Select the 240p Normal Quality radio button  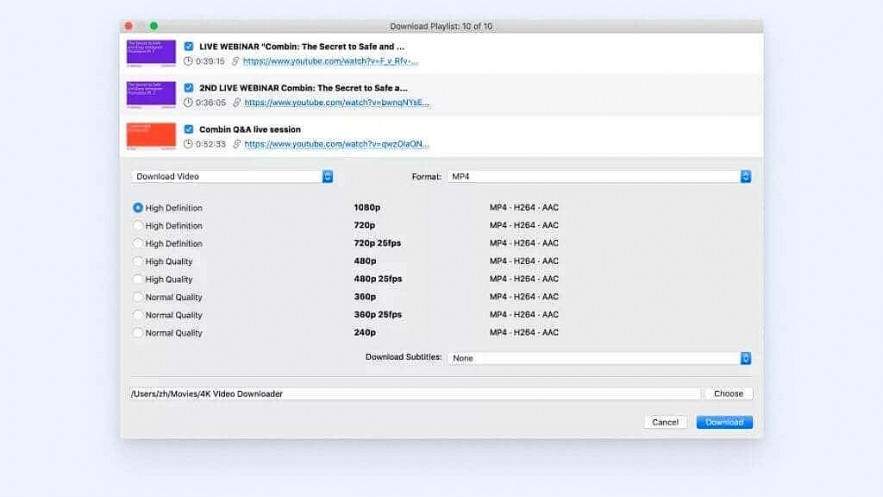[x=138, y=333]
